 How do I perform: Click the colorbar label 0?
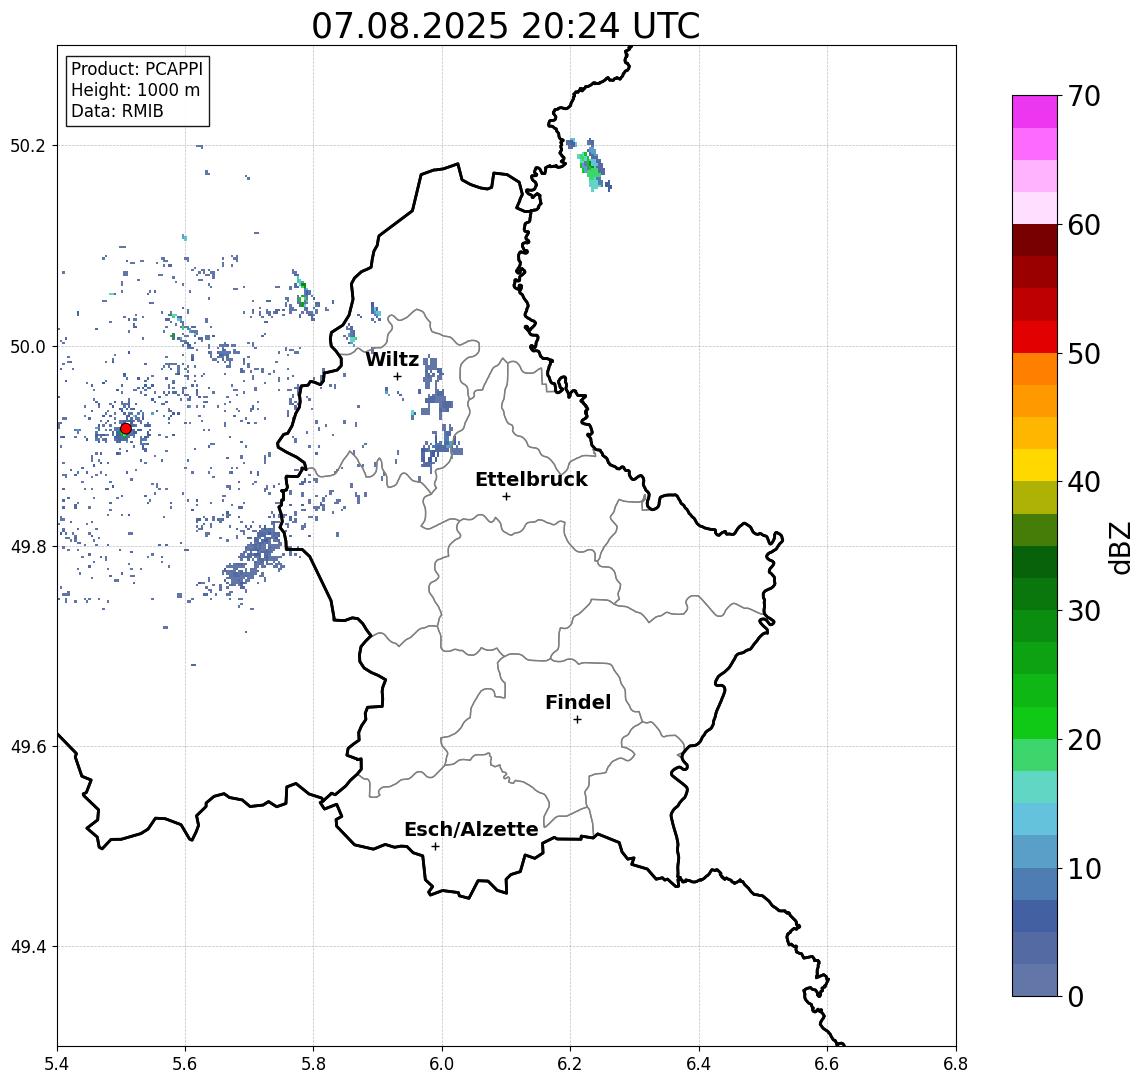[1076, 996]
